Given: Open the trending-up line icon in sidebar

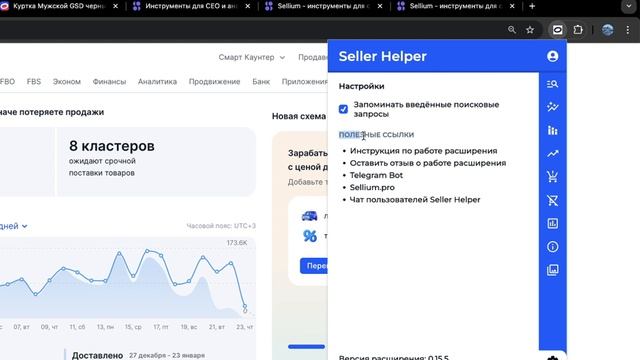Looking at the screenshot, I should click(x=552, y=154).
